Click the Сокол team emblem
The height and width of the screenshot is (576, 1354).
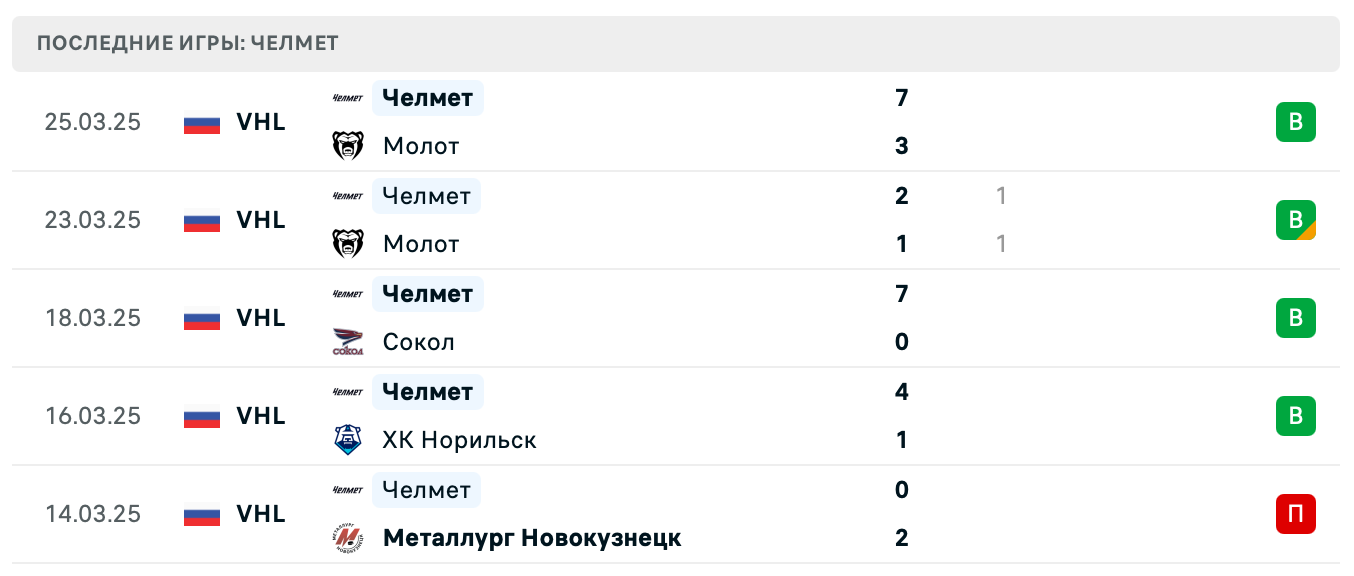349,342
